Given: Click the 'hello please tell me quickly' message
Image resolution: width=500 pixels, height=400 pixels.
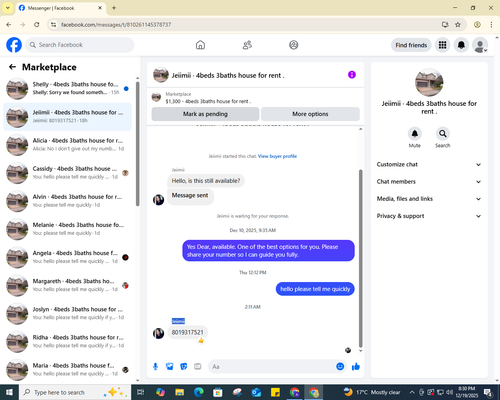Looking at the screenshot, I should 315,289.
